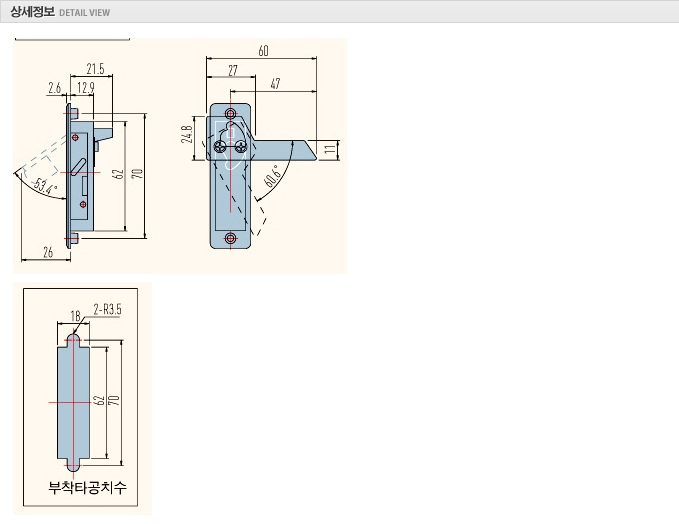This screenshot has height=524, width=679.
Task: Click the 12.9 dimension label
Action: pos(86,88)
